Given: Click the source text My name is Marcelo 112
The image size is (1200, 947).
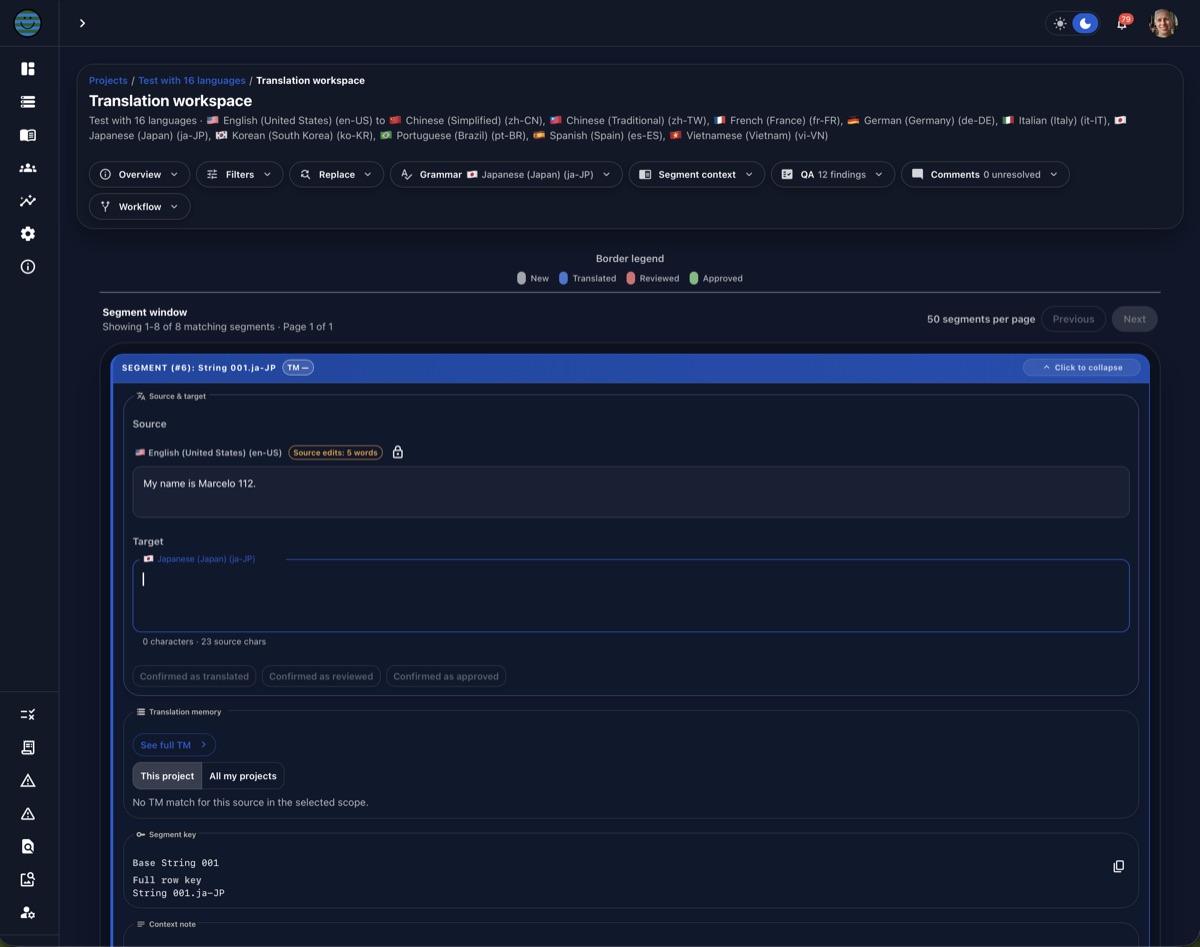Looking at the screenshot, I should pyautogui.click(x=200, y=483).
